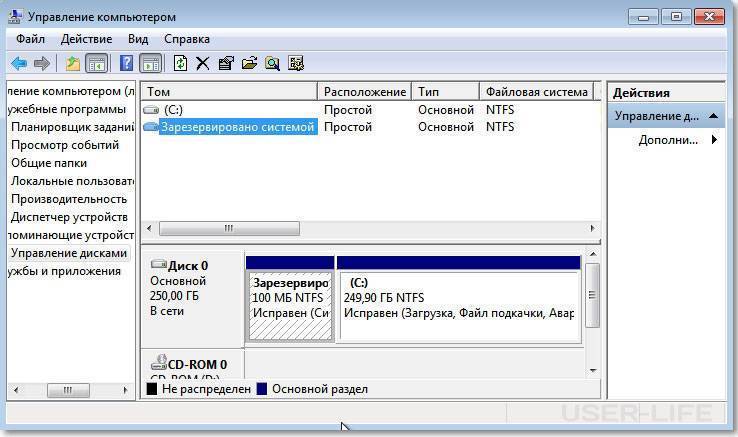Click the magnifier Explore toolbar icon
This screenshot has height=437, width=738.
point(273,63)
